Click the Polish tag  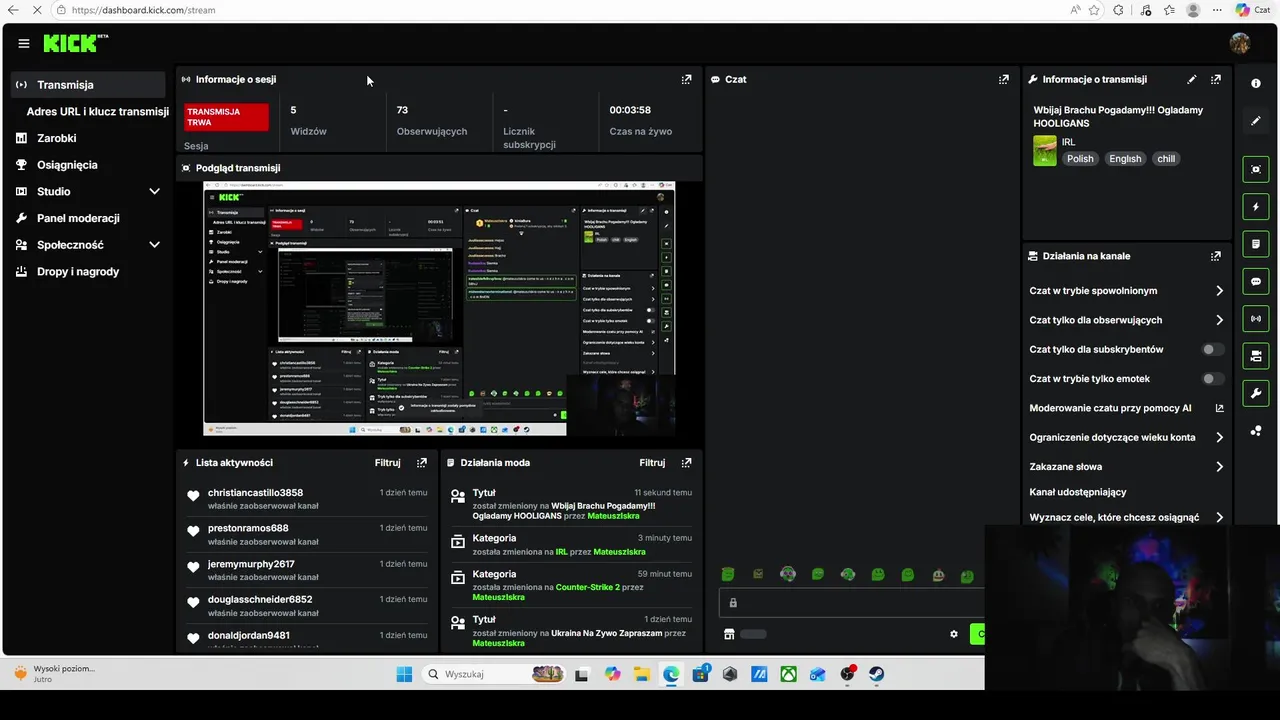point(1080,159)
